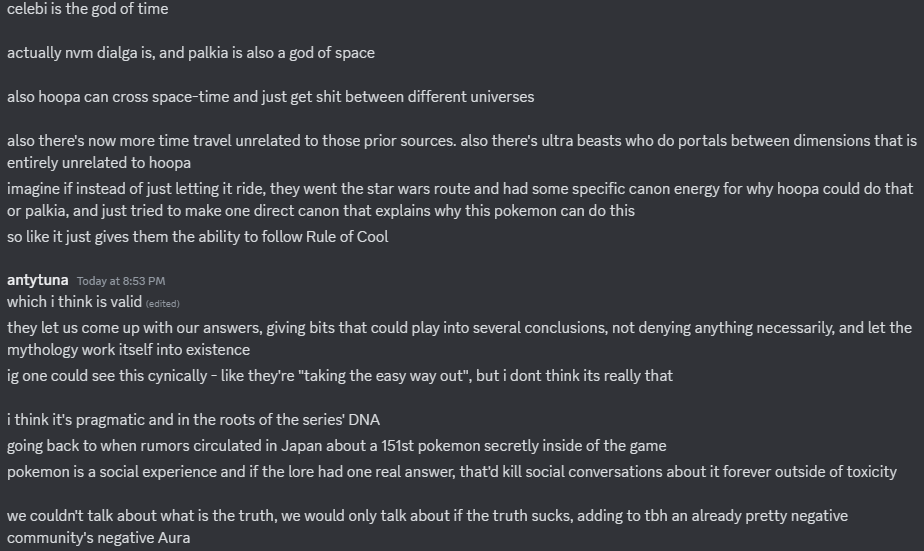Click the antytuna username
This screenshot has height=551, width=924.
[37, 281]
